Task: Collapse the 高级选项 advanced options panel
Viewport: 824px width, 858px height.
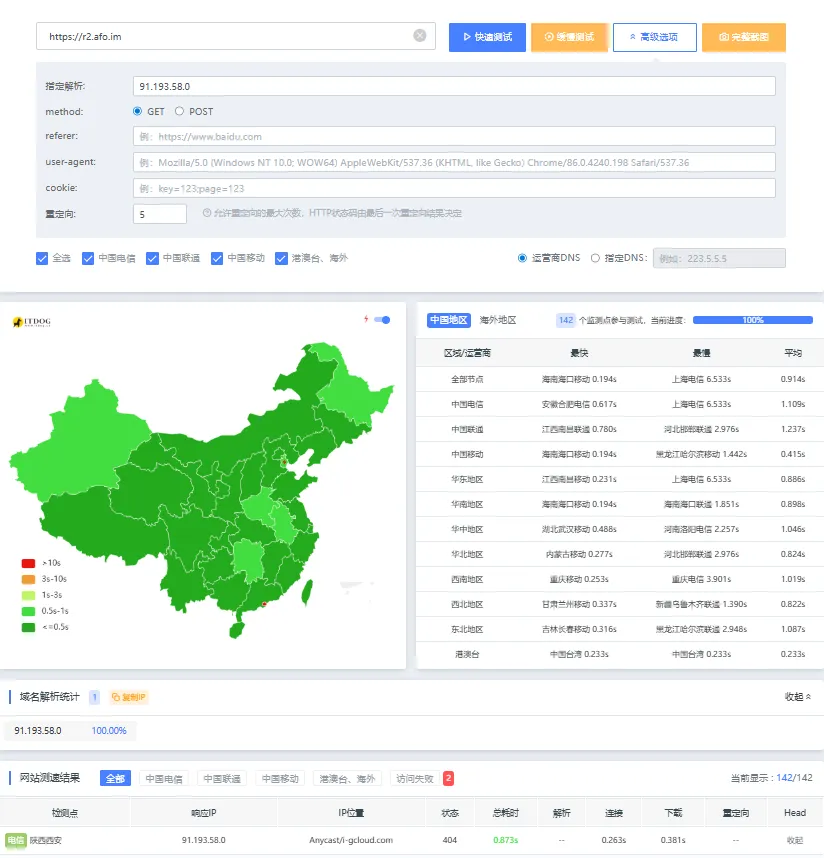Action: point(654,37)
